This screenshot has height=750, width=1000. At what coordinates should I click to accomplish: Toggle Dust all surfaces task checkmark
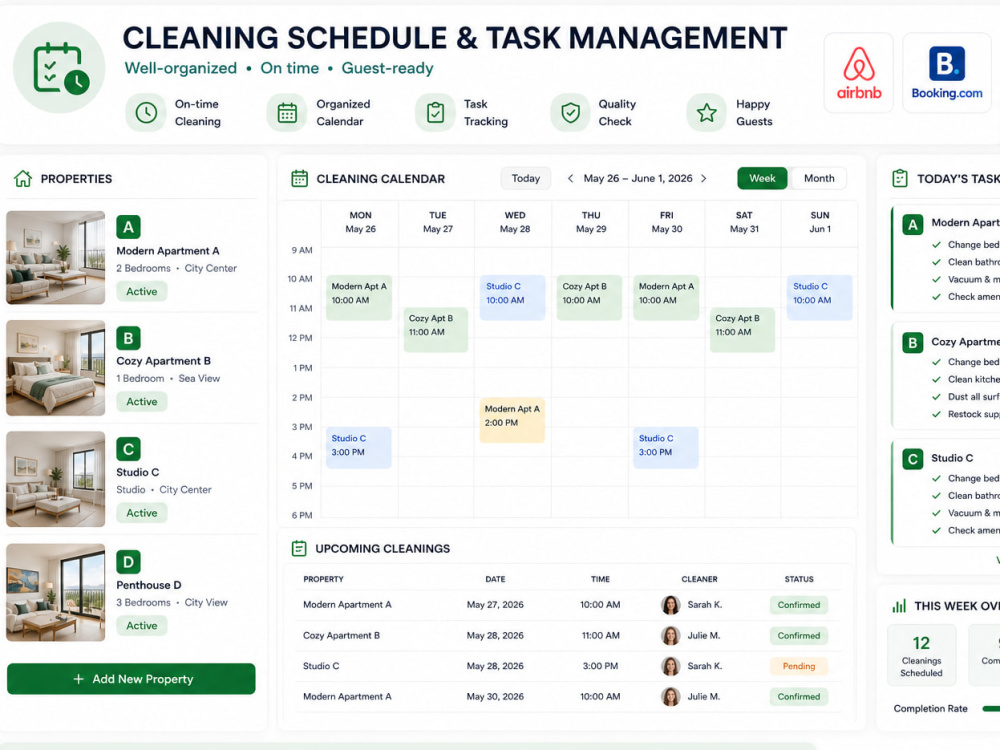936,397
